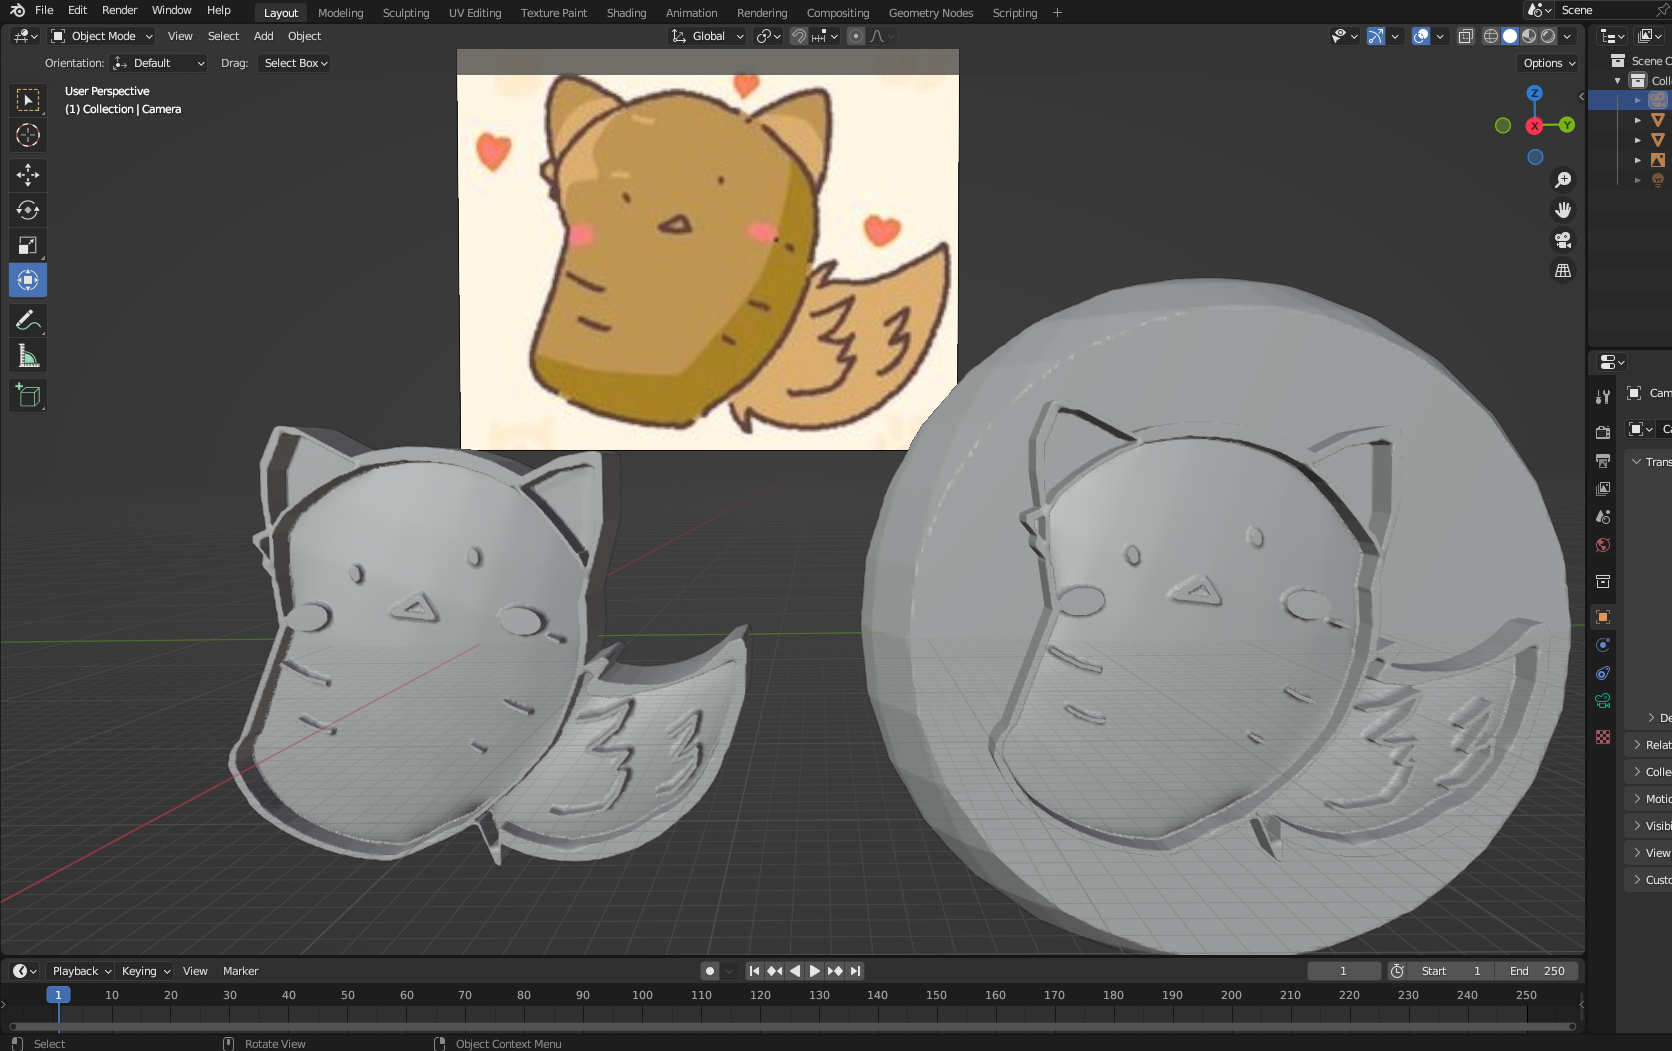The width and height of the screenshot is (1672, 1051).
Task: Open the Render menu
Action: coord(119,10)
